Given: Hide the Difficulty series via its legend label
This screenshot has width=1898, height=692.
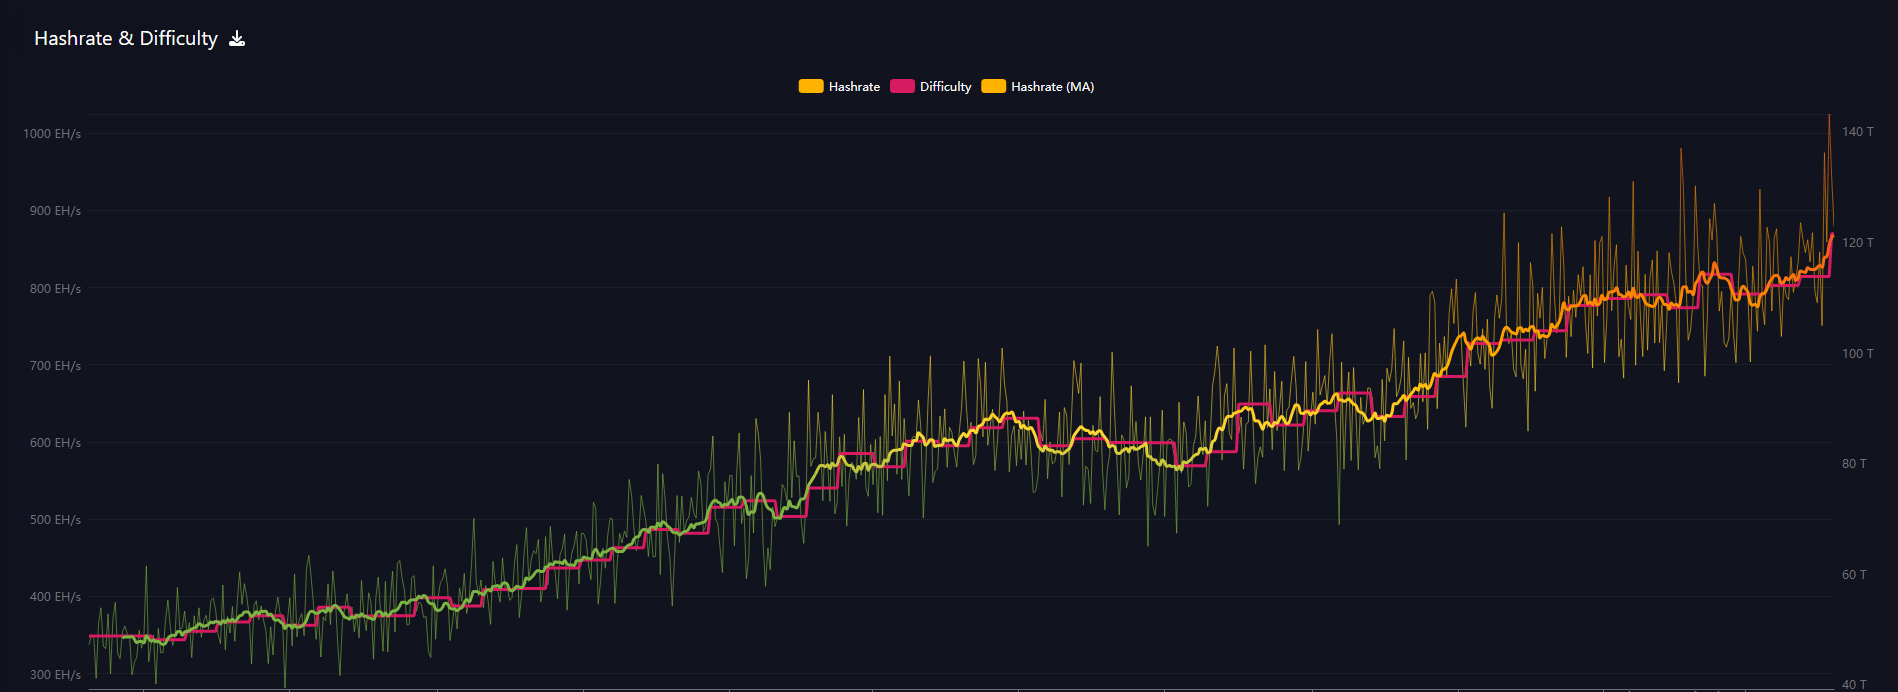Looking at the screenshot, I should coord(945,87).
